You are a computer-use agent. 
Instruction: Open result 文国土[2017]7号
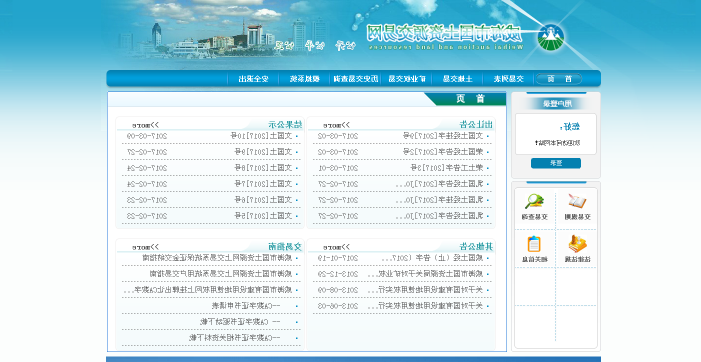pos(263,184)
